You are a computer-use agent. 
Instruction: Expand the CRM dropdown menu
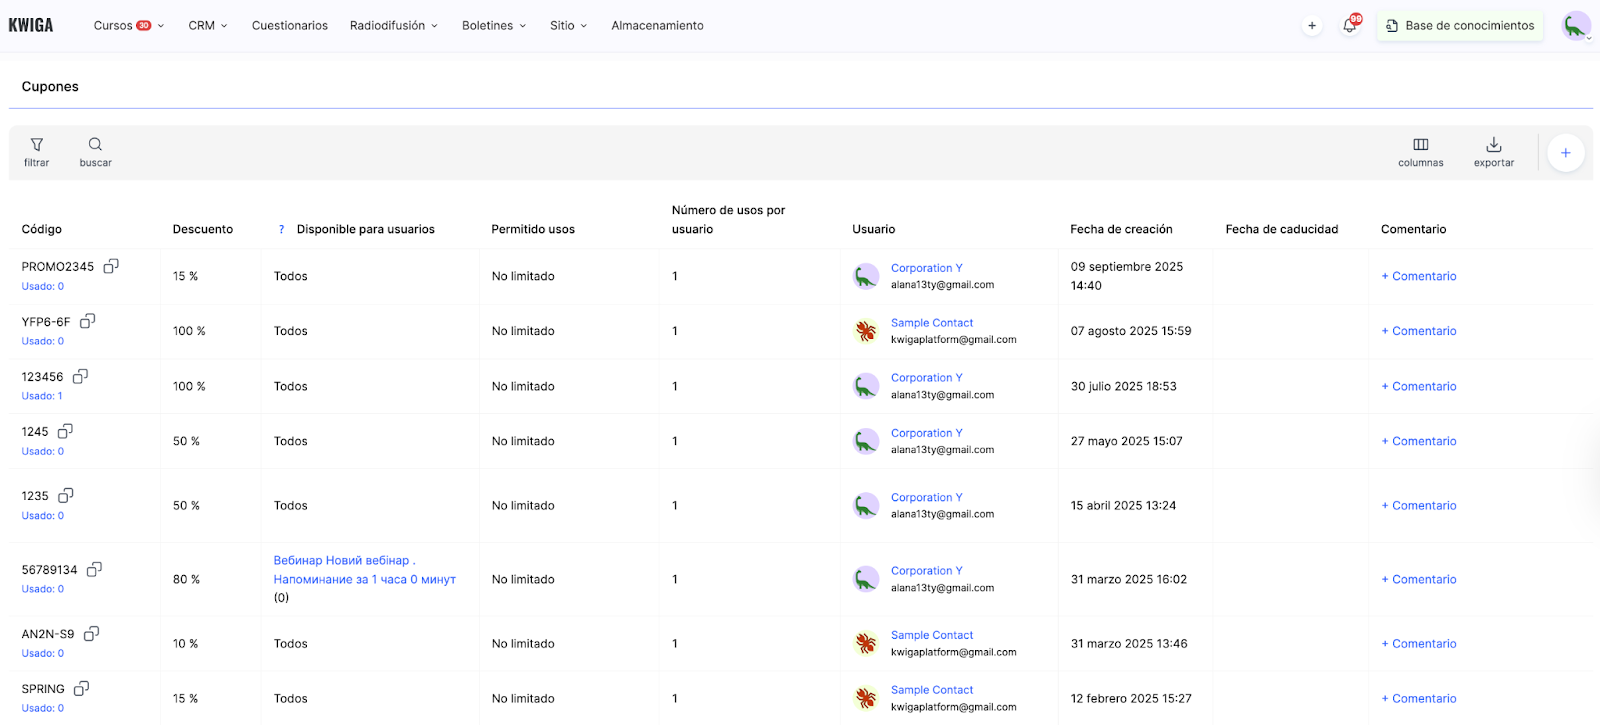click(x=207, y=26)
